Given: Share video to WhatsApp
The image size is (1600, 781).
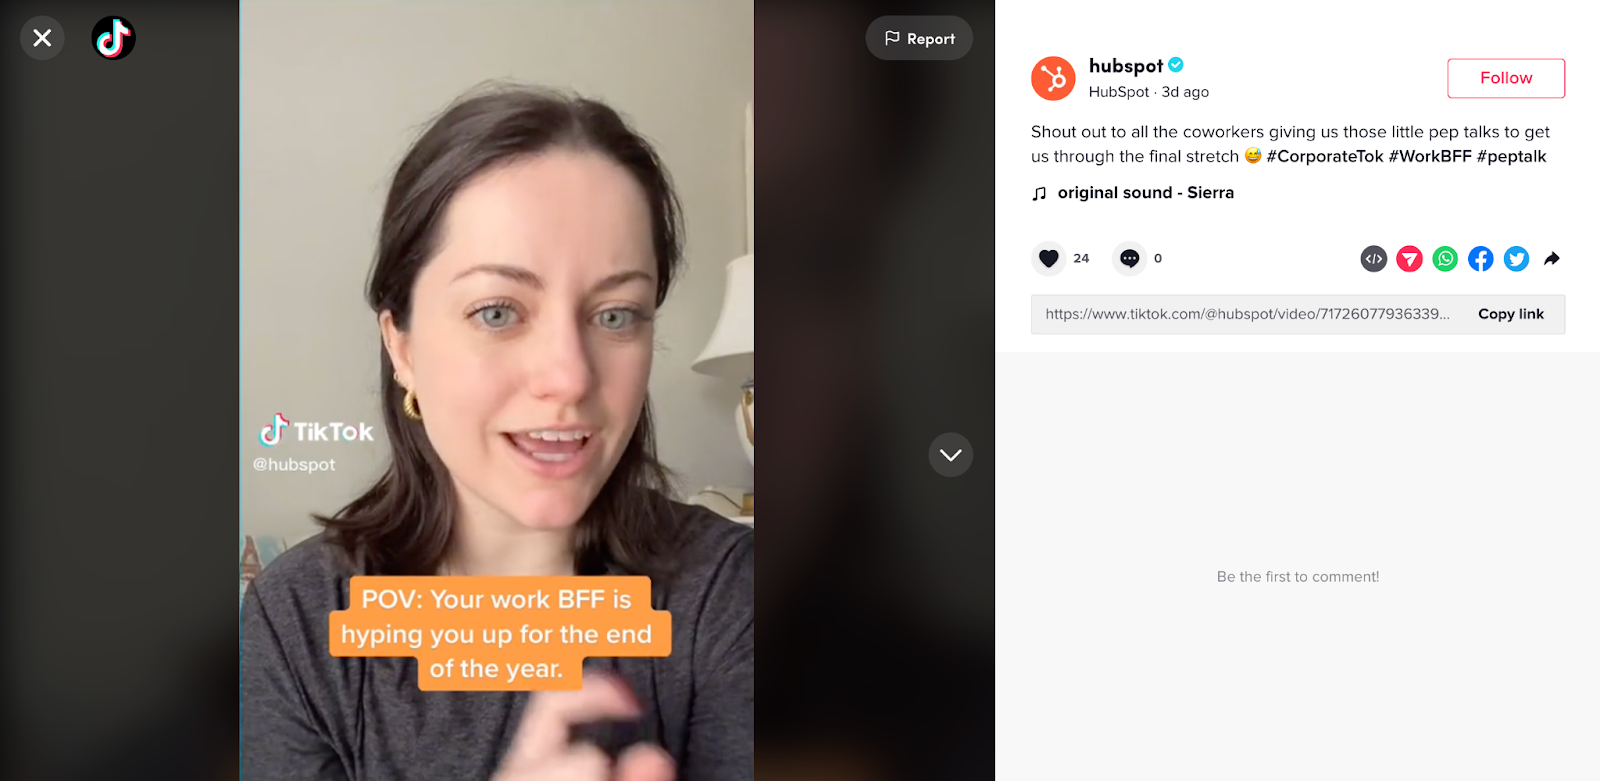Looking at the screenshot, I should click(1445, 259).
